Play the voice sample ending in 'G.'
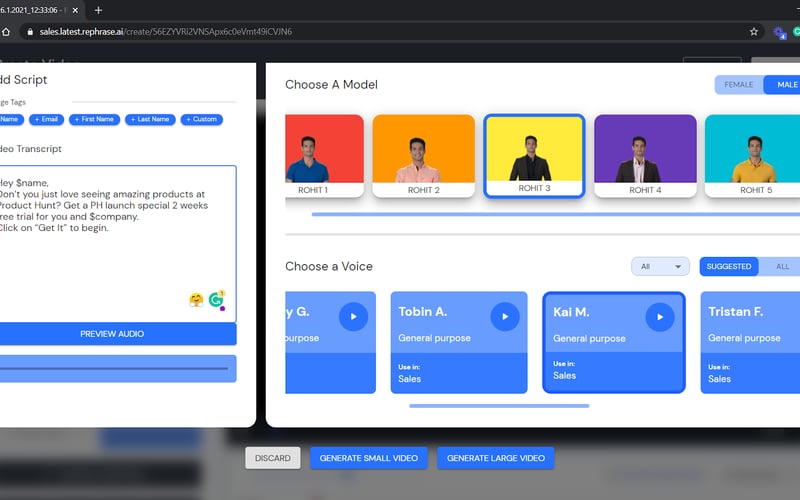 pyautogui.click(x=353, y=316)
